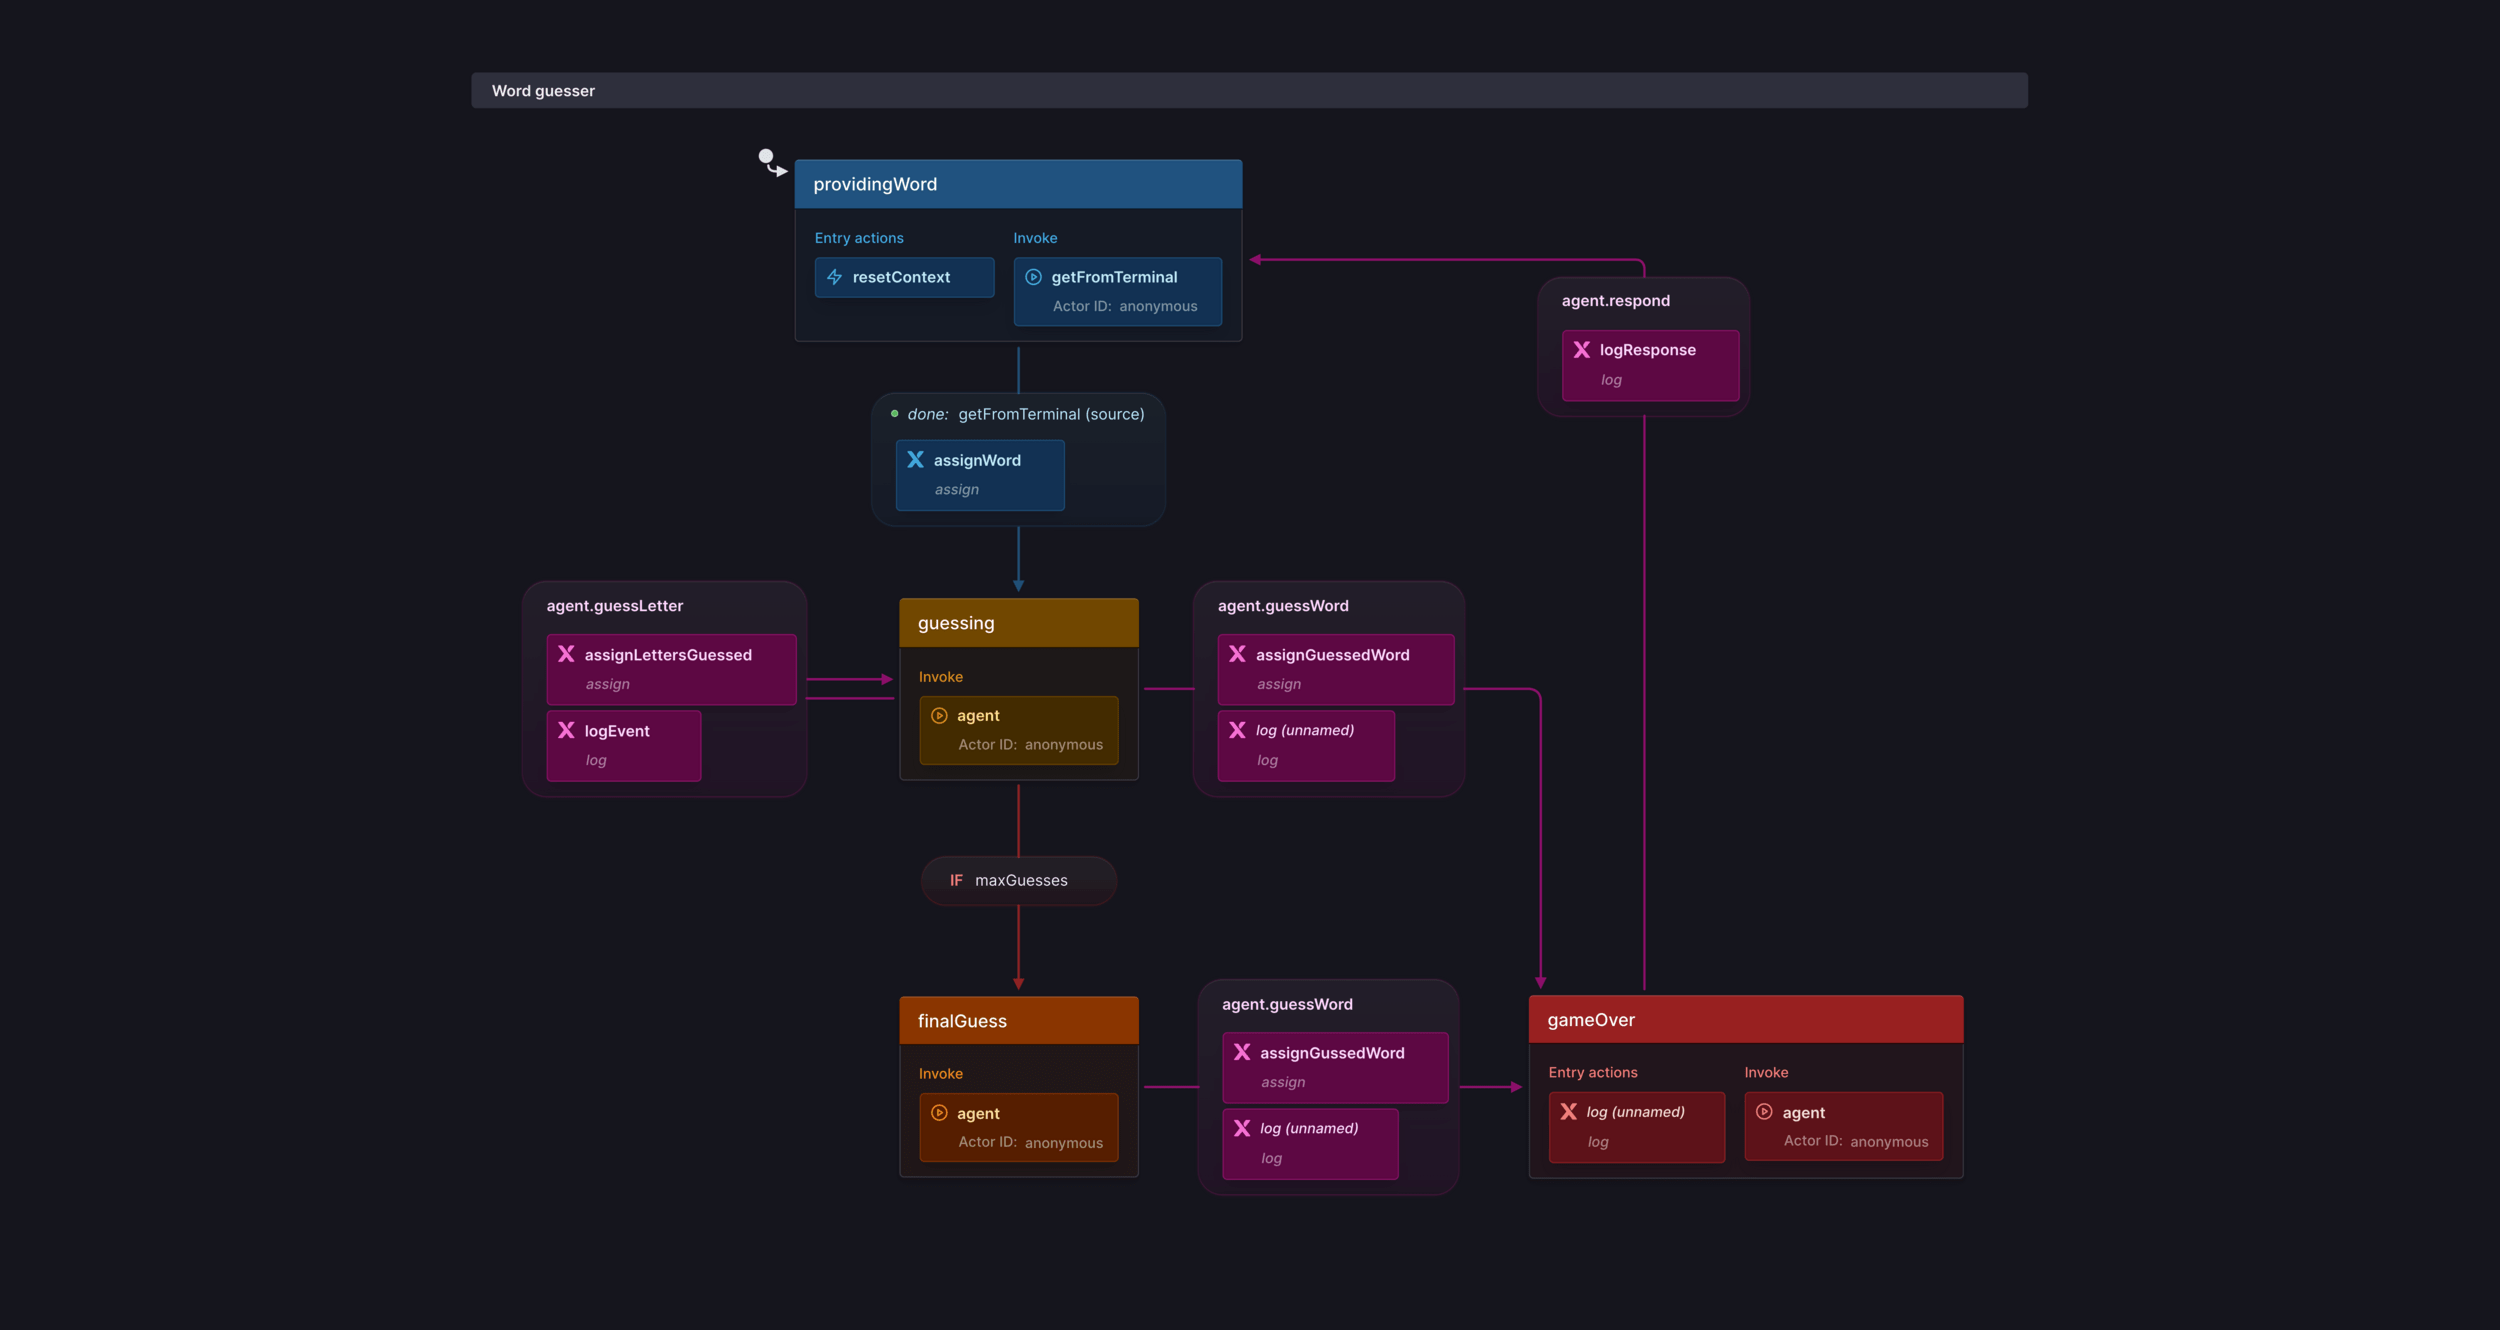The width and height of the screenshot is (2500, 1330).
Task: Click the X icon next to logEvent
Action: coord(566,730)
